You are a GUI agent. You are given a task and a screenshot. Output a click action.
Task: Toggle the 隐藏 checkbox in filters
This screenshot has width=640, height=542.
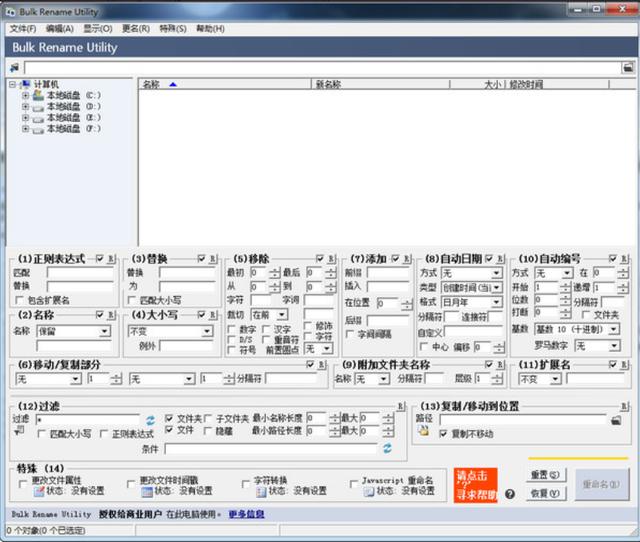208,431
